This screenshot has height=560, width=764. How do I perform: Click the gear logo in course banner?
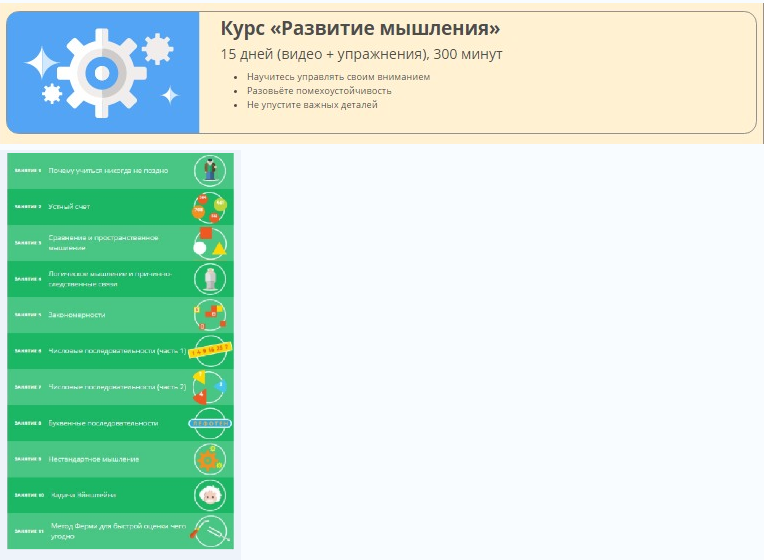point(102,72)
